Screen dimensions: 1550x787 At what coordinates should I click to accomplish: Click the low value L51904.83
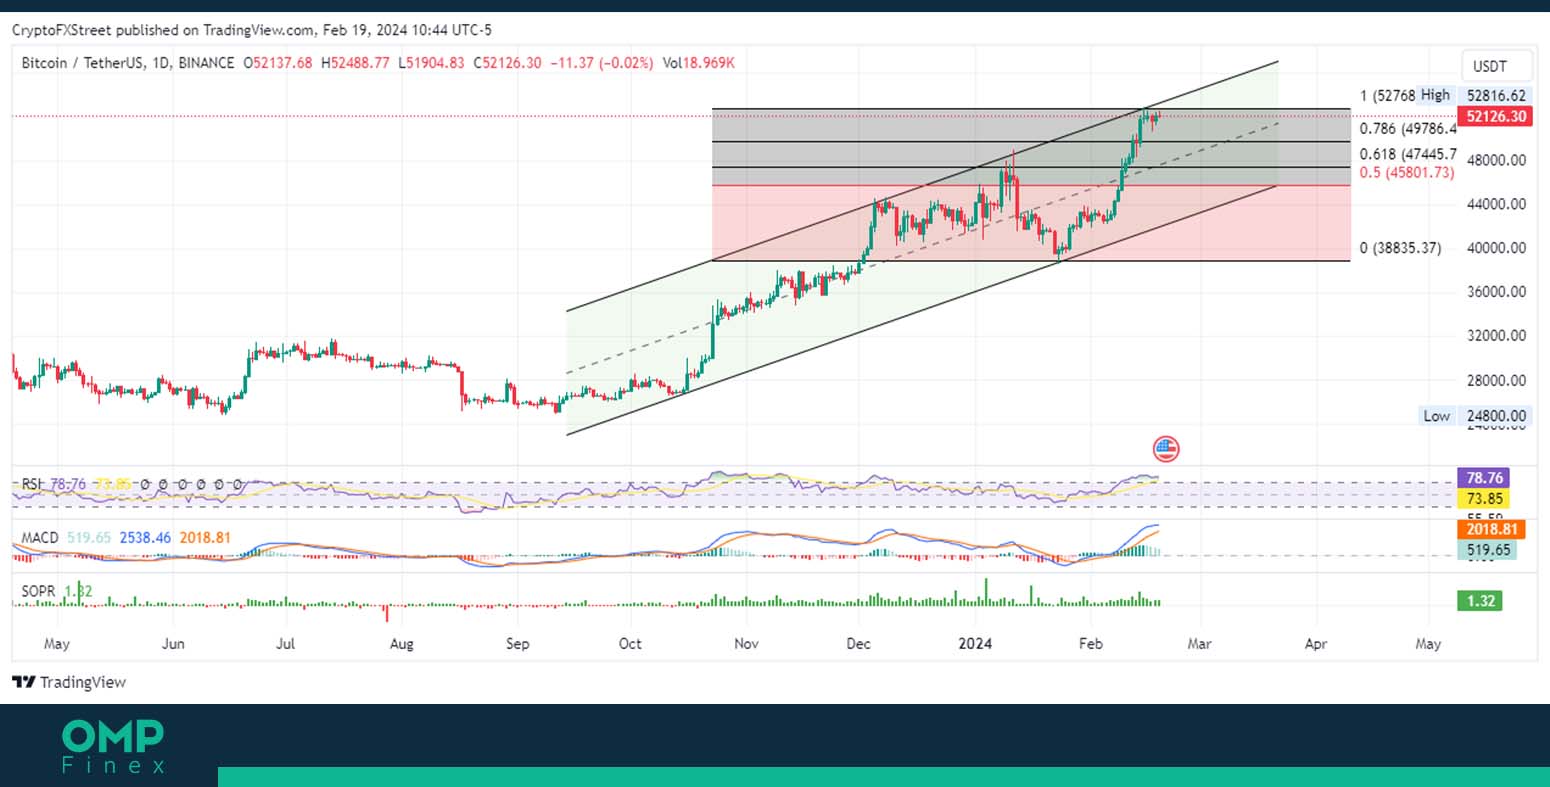430,62
